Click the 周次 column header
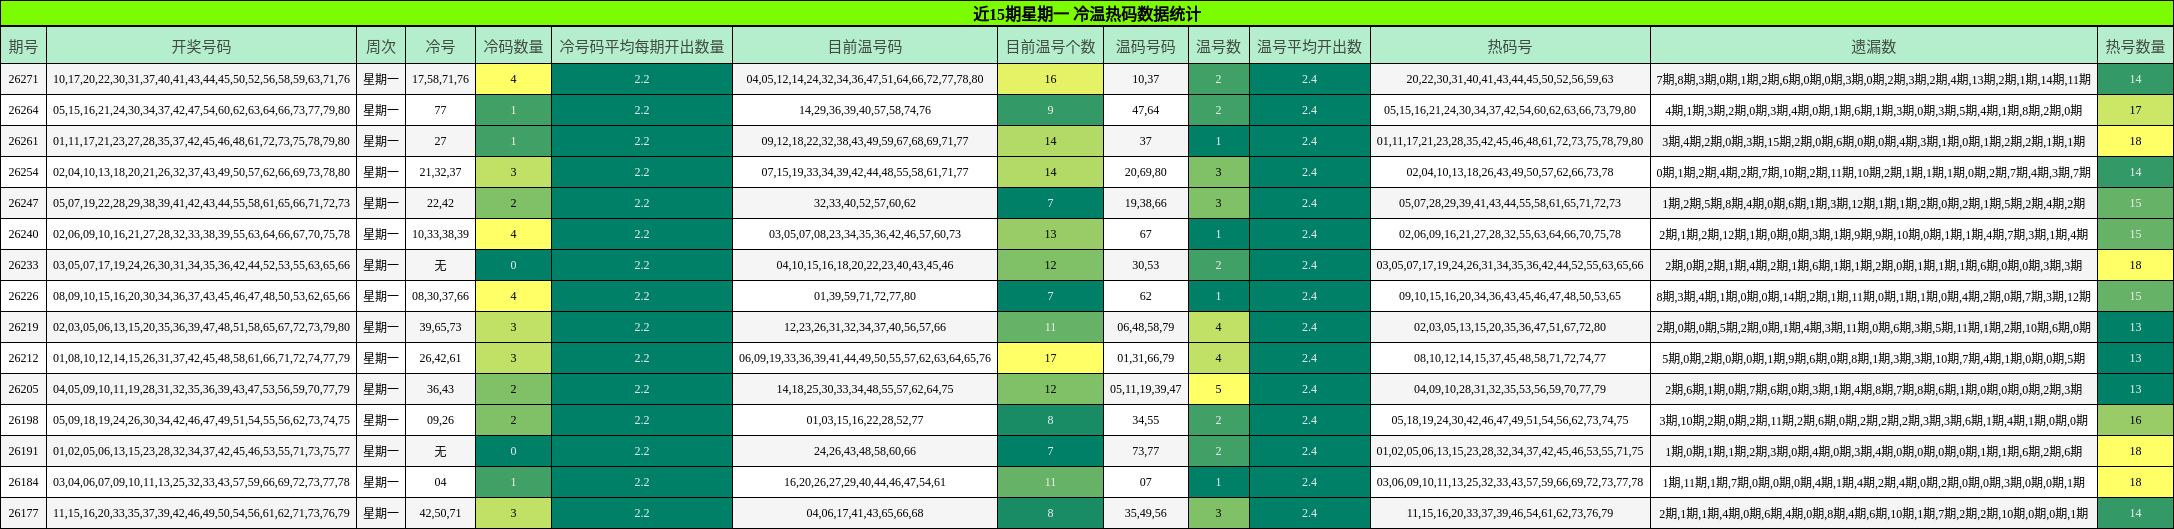The image size is (2174, 529). pos(380,46)
